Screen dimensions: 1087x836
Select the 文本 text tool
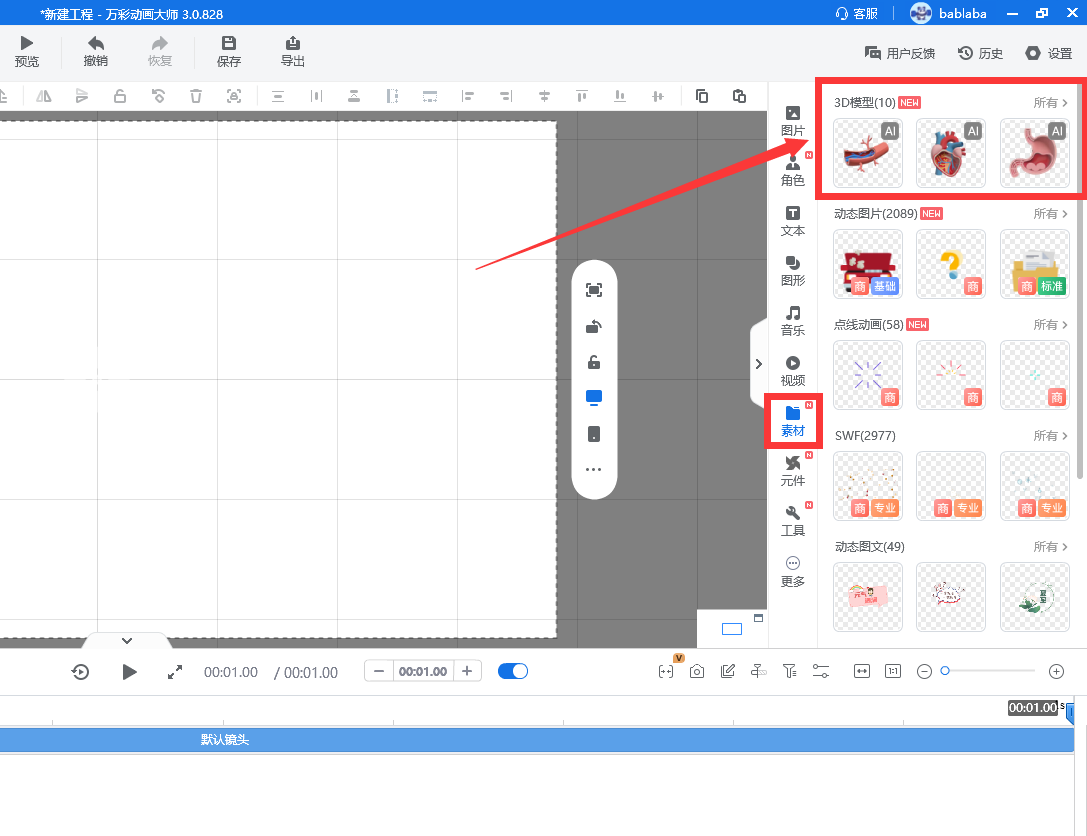792,221
